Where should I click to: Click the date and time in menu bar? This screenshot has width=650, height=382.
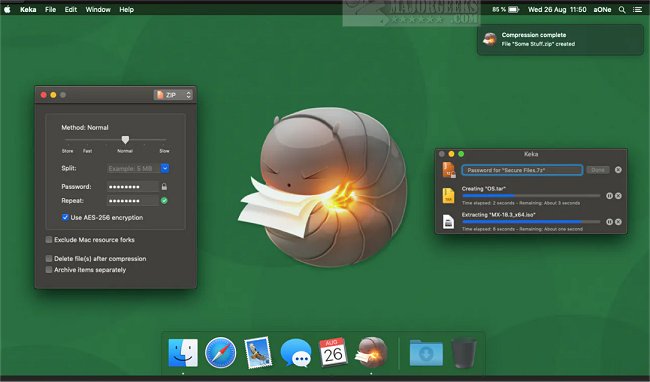[x=557, y=9]
